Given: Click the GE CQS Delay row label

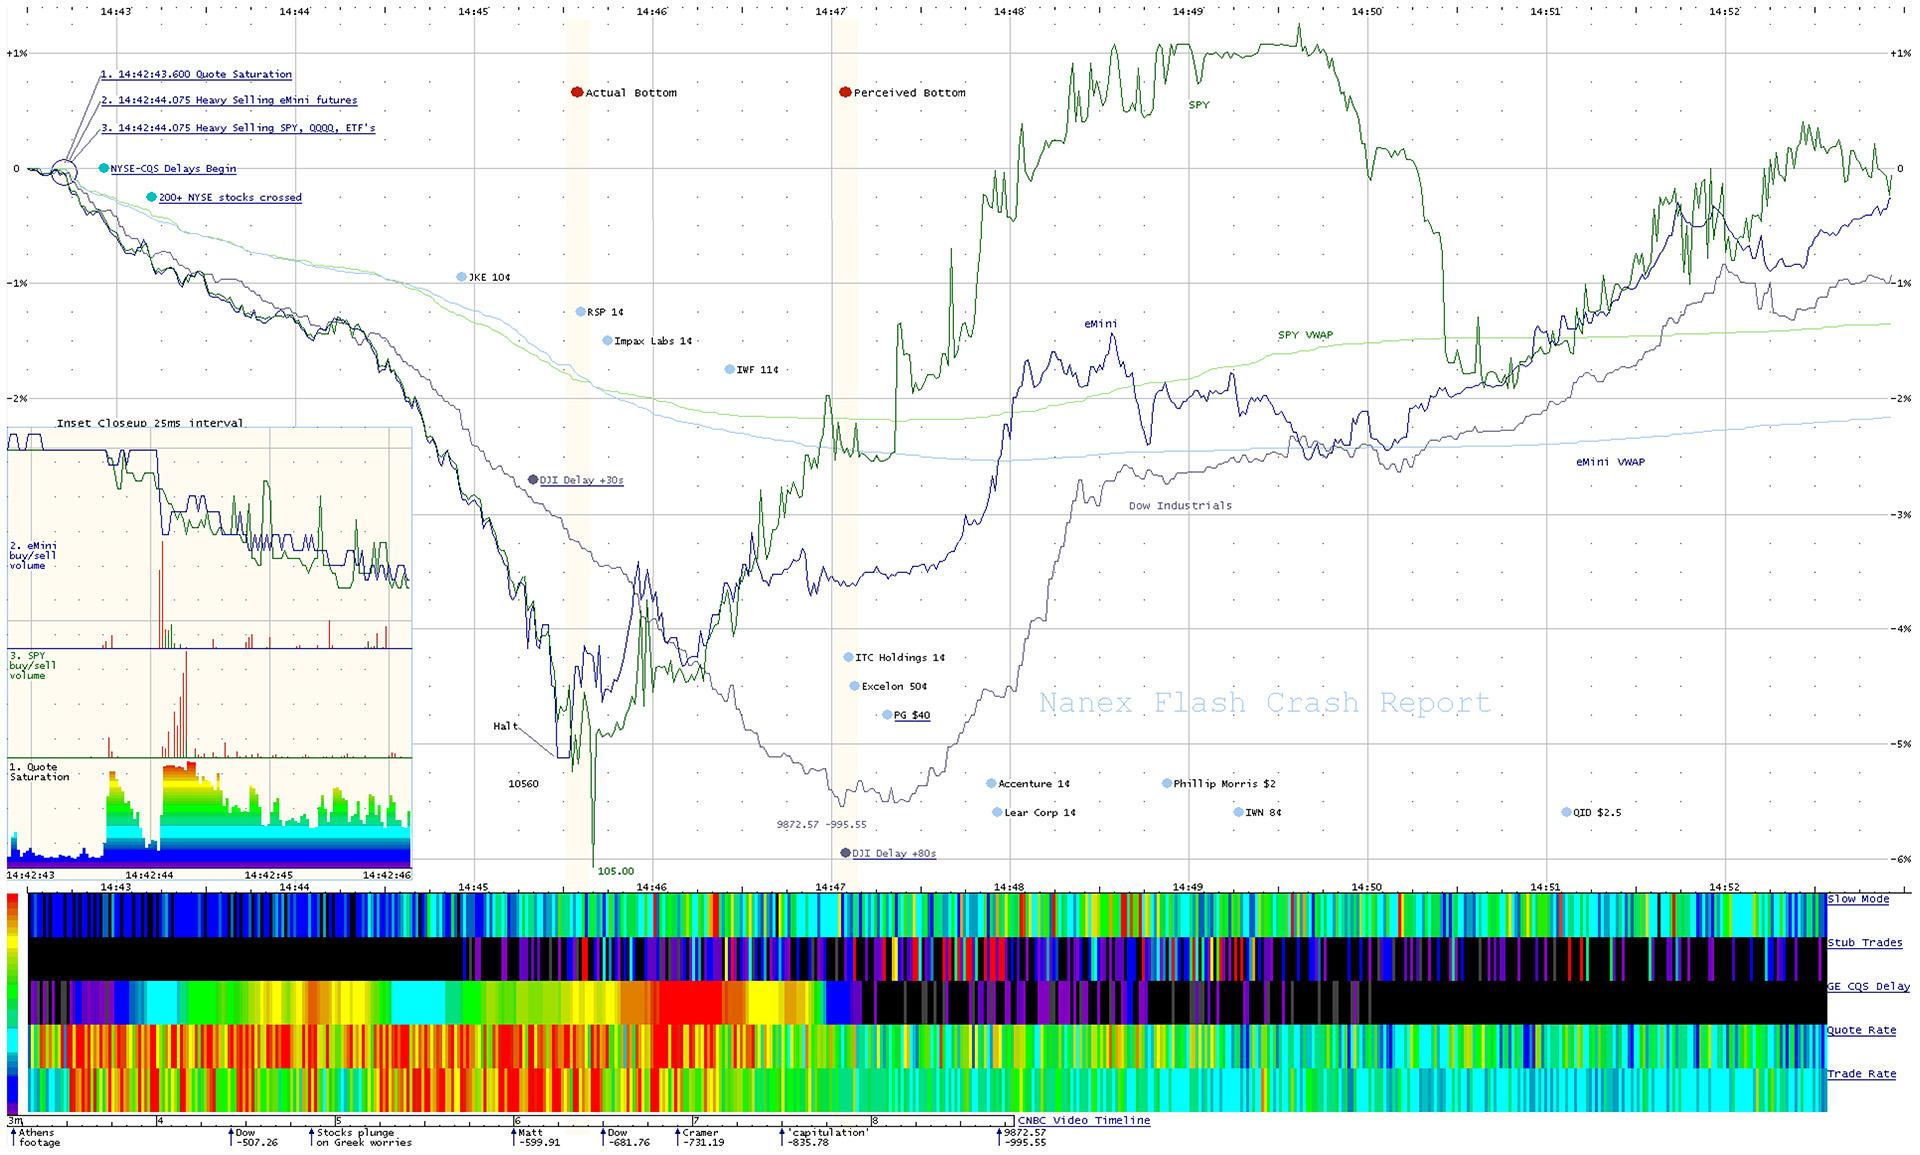Looking at the screenshot, I should (1868, 986).
